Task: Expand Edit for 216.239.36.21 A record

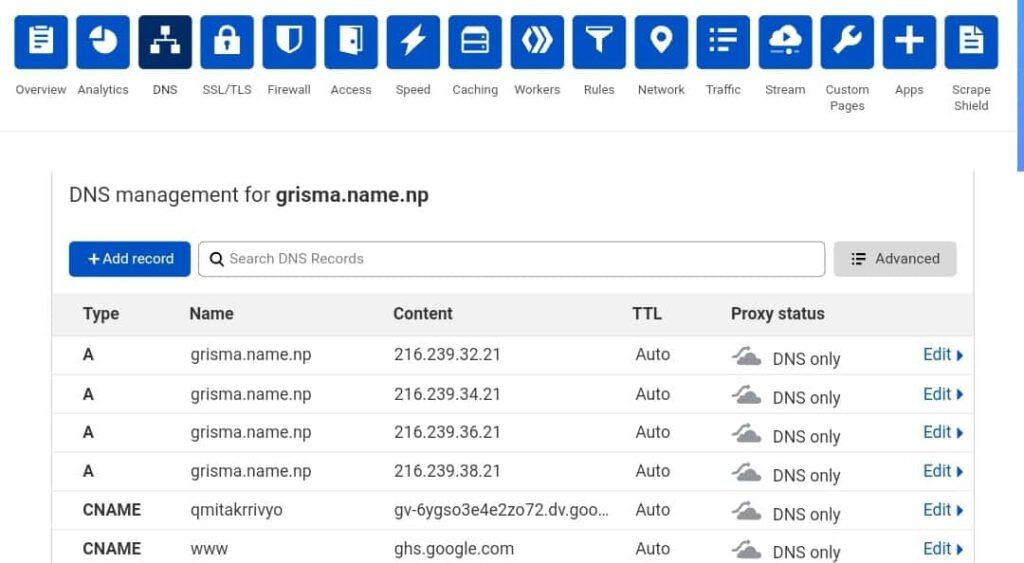Action: pos(943,432)
